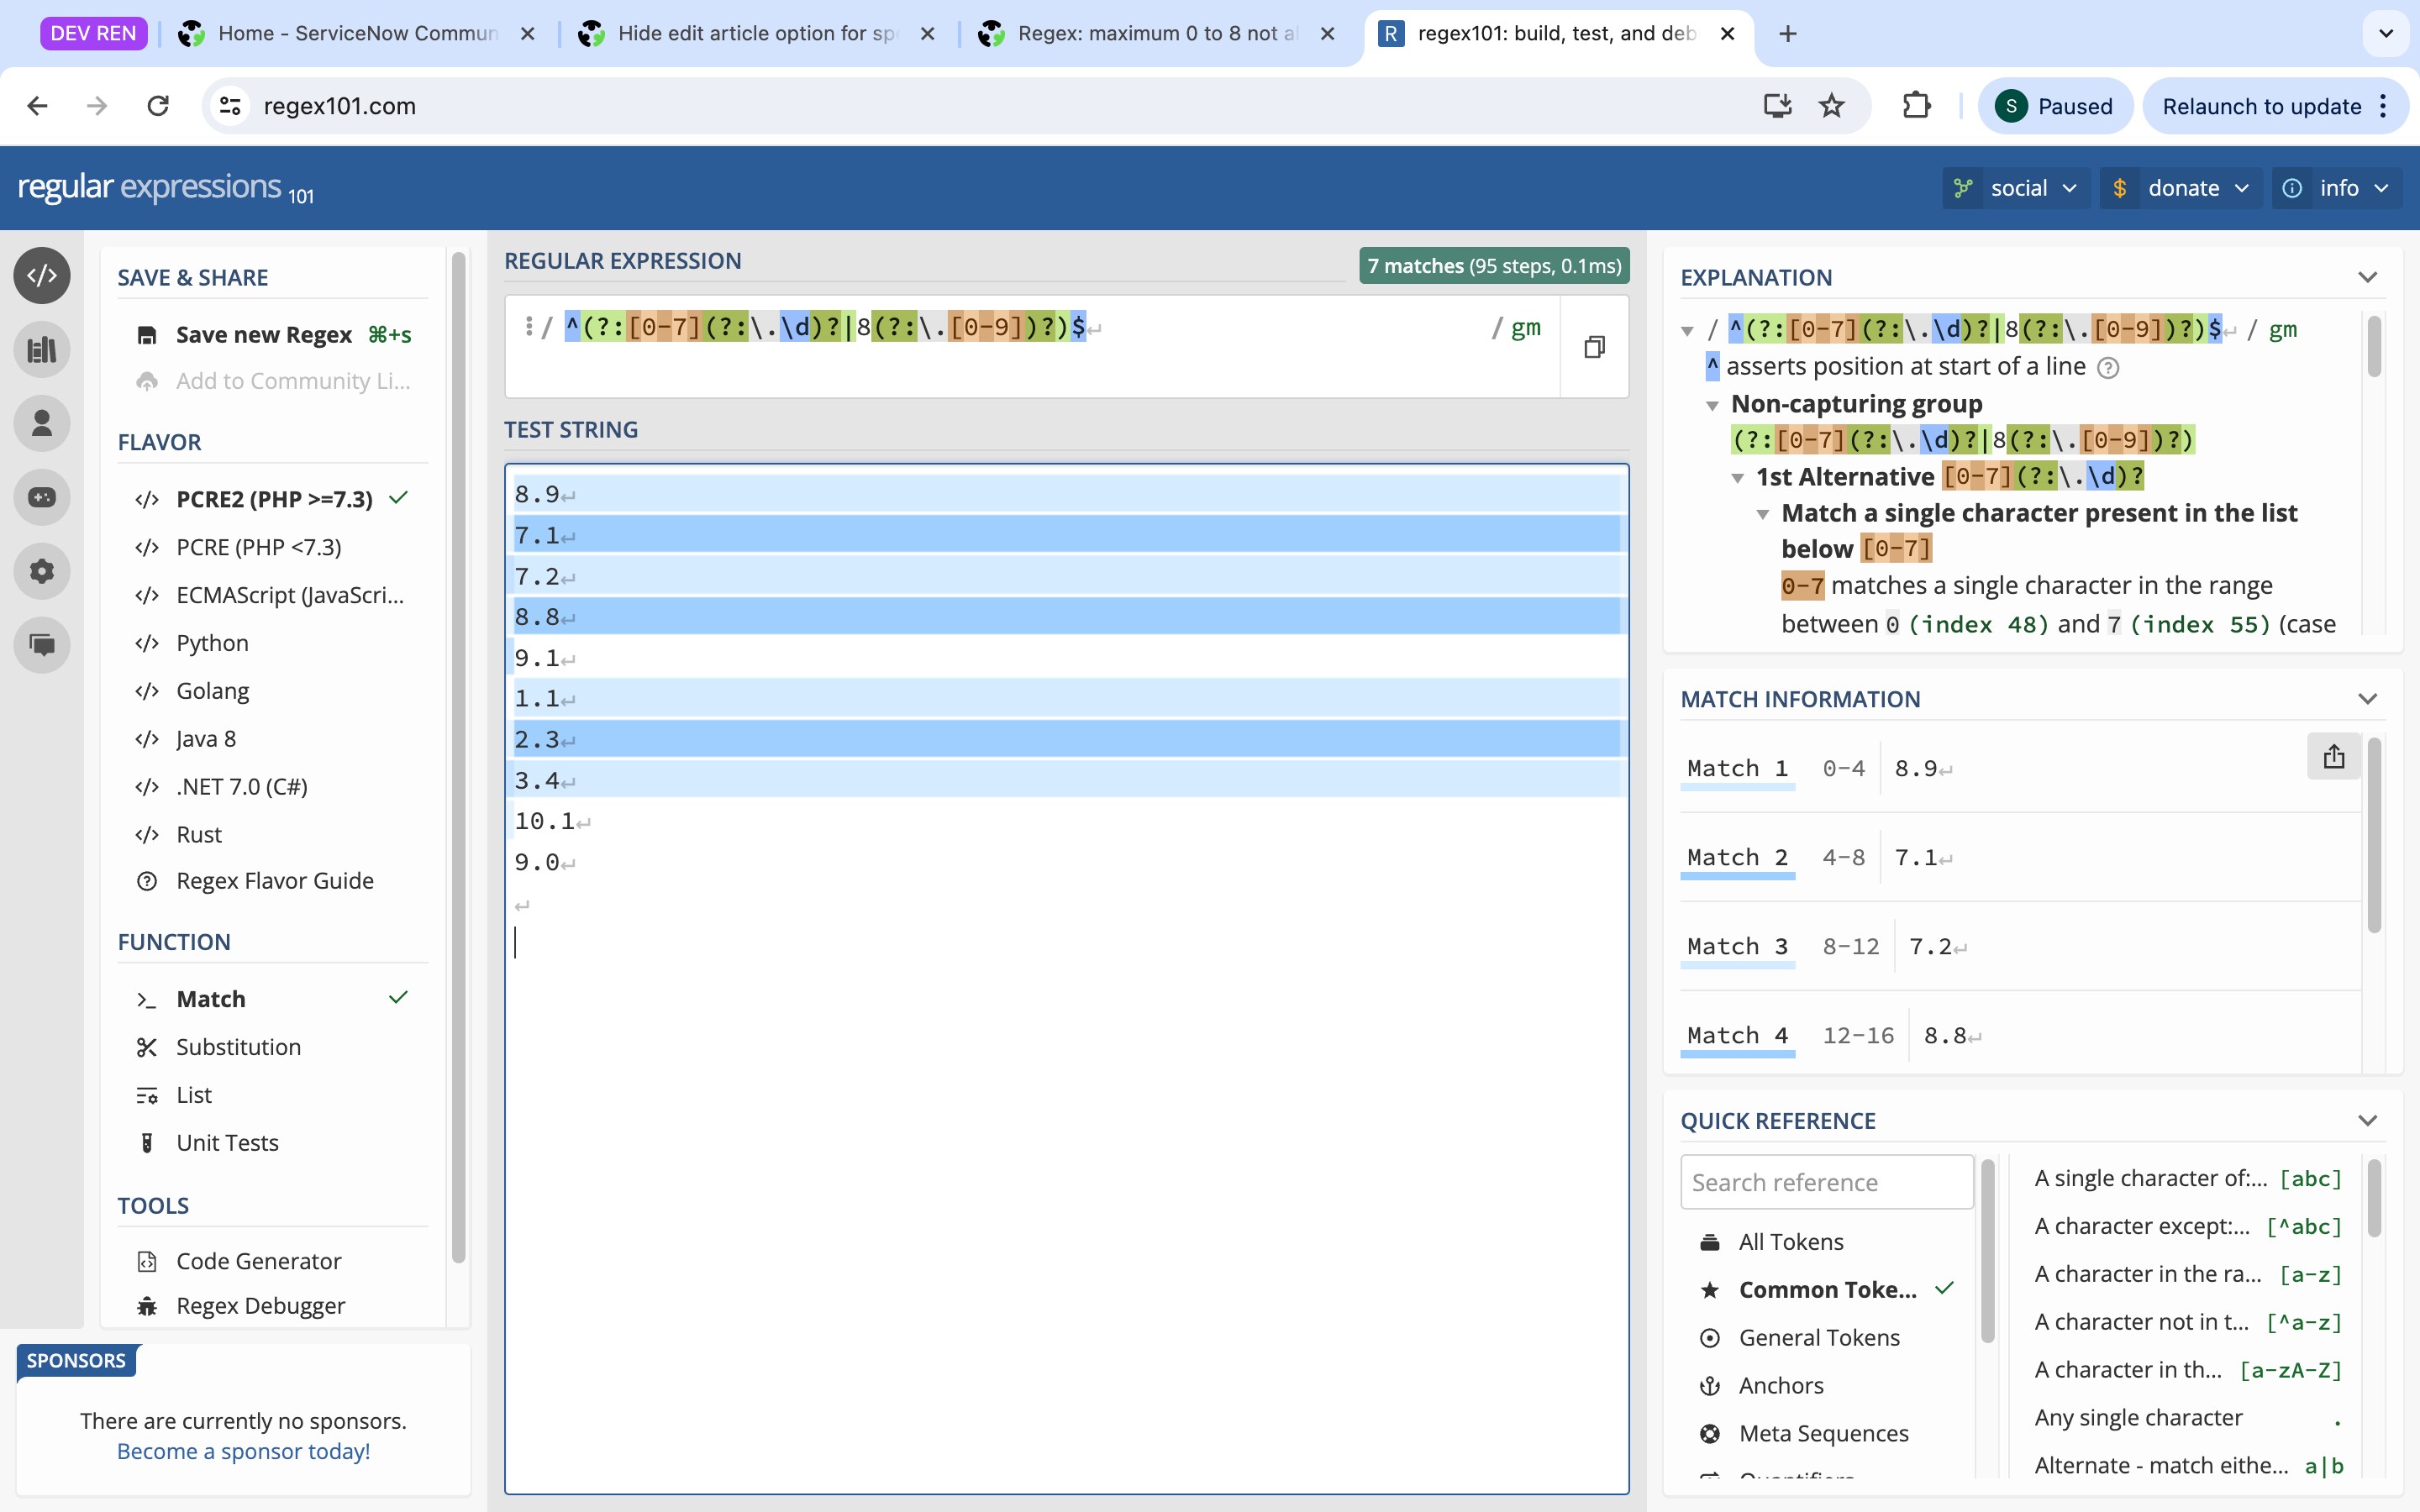Select PCRE2 (PHP >=7.3) flavor
The width and height of the screenshot is (2420, 1512).
(272, 499)
